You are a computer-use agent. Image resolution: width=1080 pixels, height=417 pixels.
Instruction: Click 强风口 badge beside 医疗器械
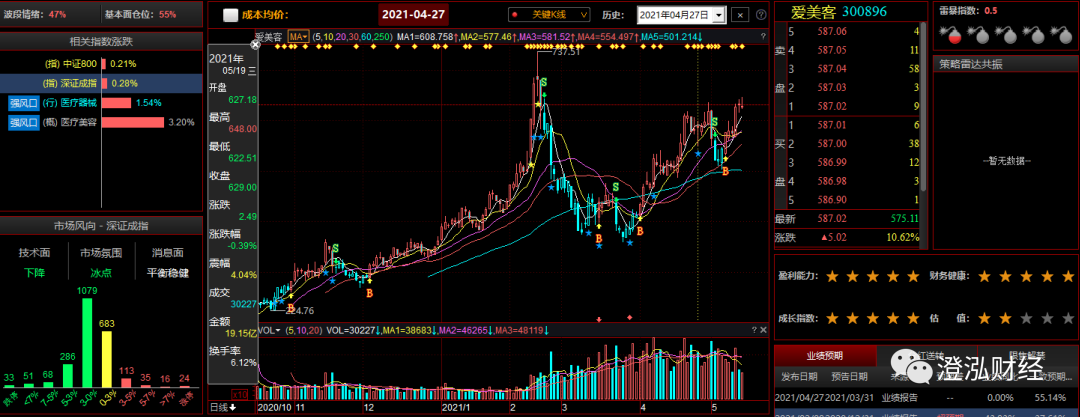(23, 103)
